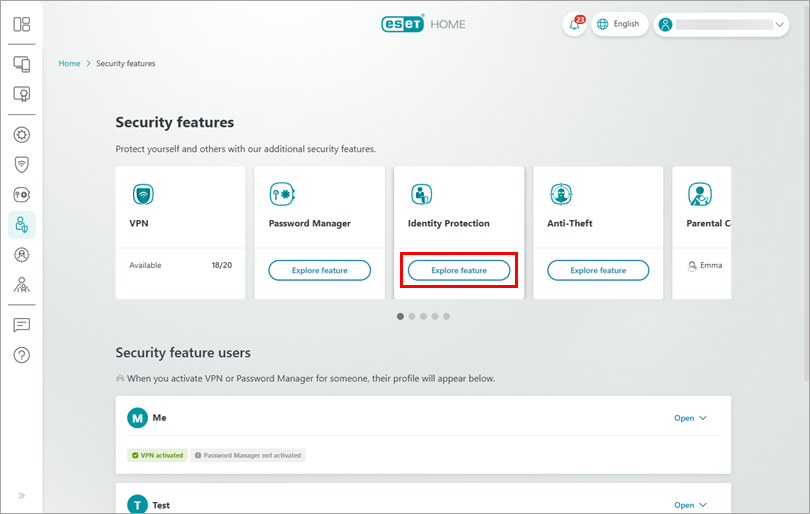The width and height of the screenshot is (810, 514).
Task: Open the Anti-Theft sidebar icon
Action: [22, 255]
